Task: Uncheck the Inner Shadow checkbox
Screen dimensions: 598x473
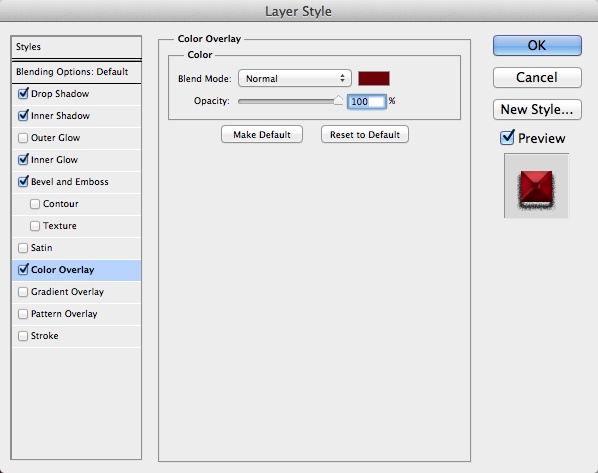Action: click(x=23, y=116)
